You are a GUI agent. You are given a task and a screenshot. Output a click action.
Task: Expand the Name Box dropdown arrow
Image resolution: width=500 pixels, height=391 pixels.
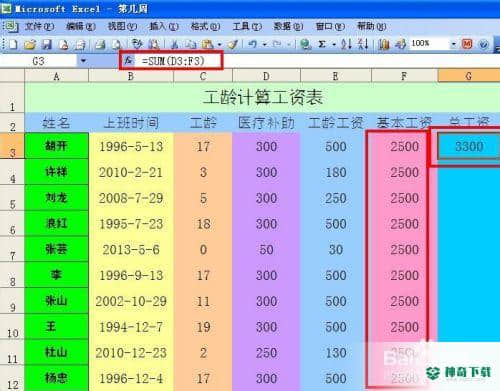point(83,61)
